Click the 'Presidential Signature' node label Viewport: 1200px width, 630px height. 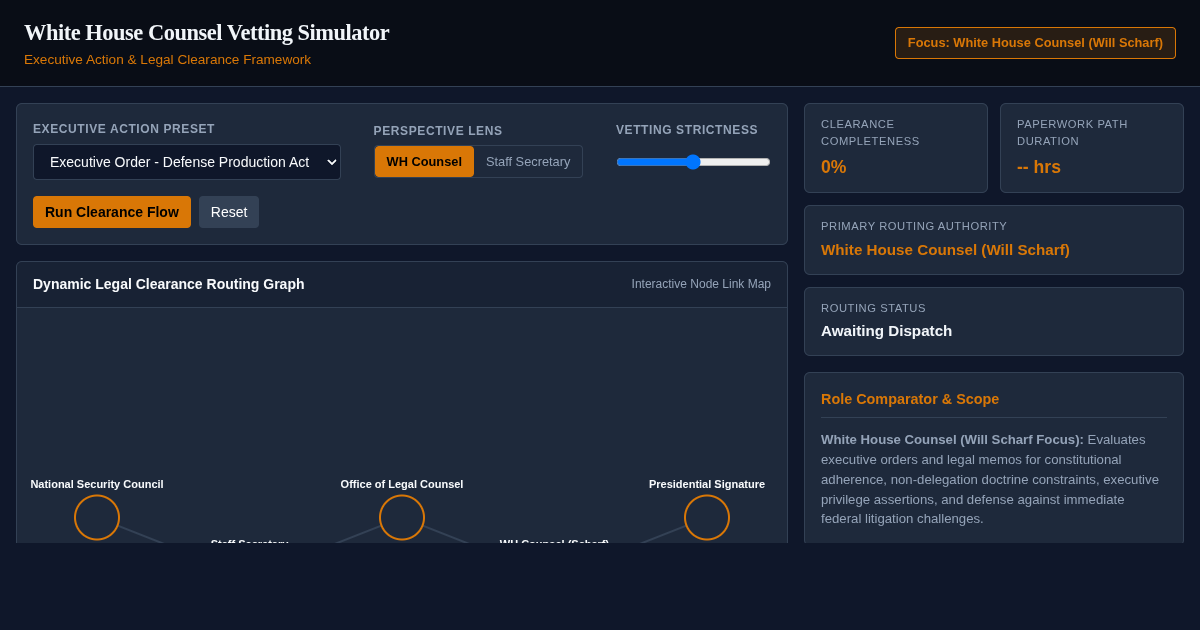[707, 484]
